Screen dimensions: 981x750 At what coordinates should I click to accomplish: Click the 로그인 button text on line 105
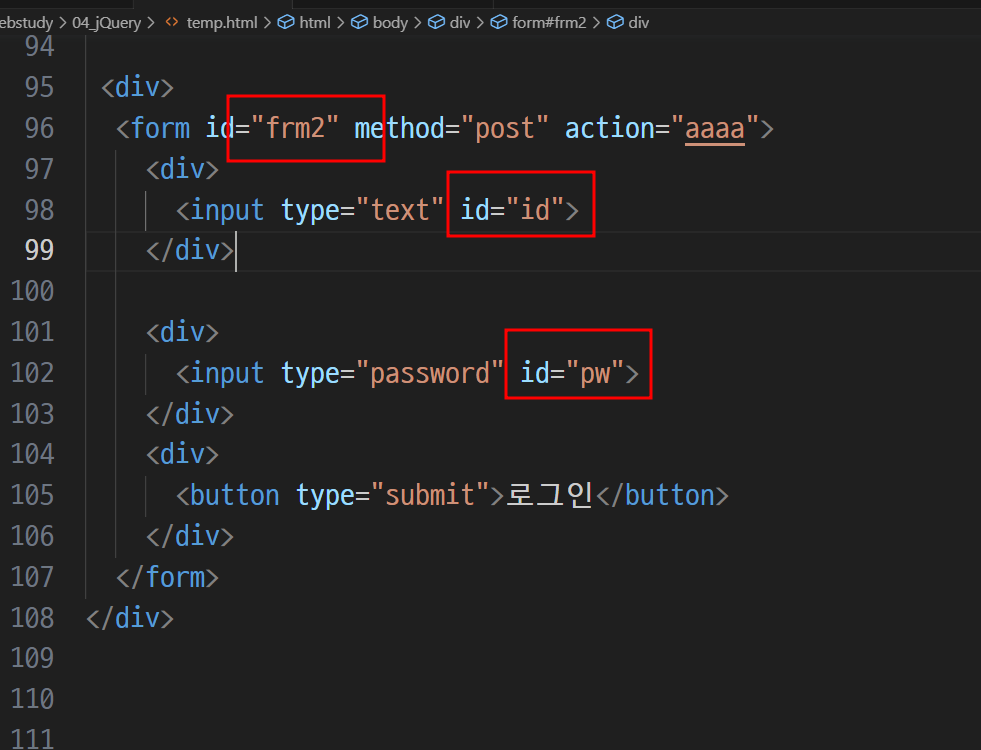pyautogui.click(x=549, y=495)
